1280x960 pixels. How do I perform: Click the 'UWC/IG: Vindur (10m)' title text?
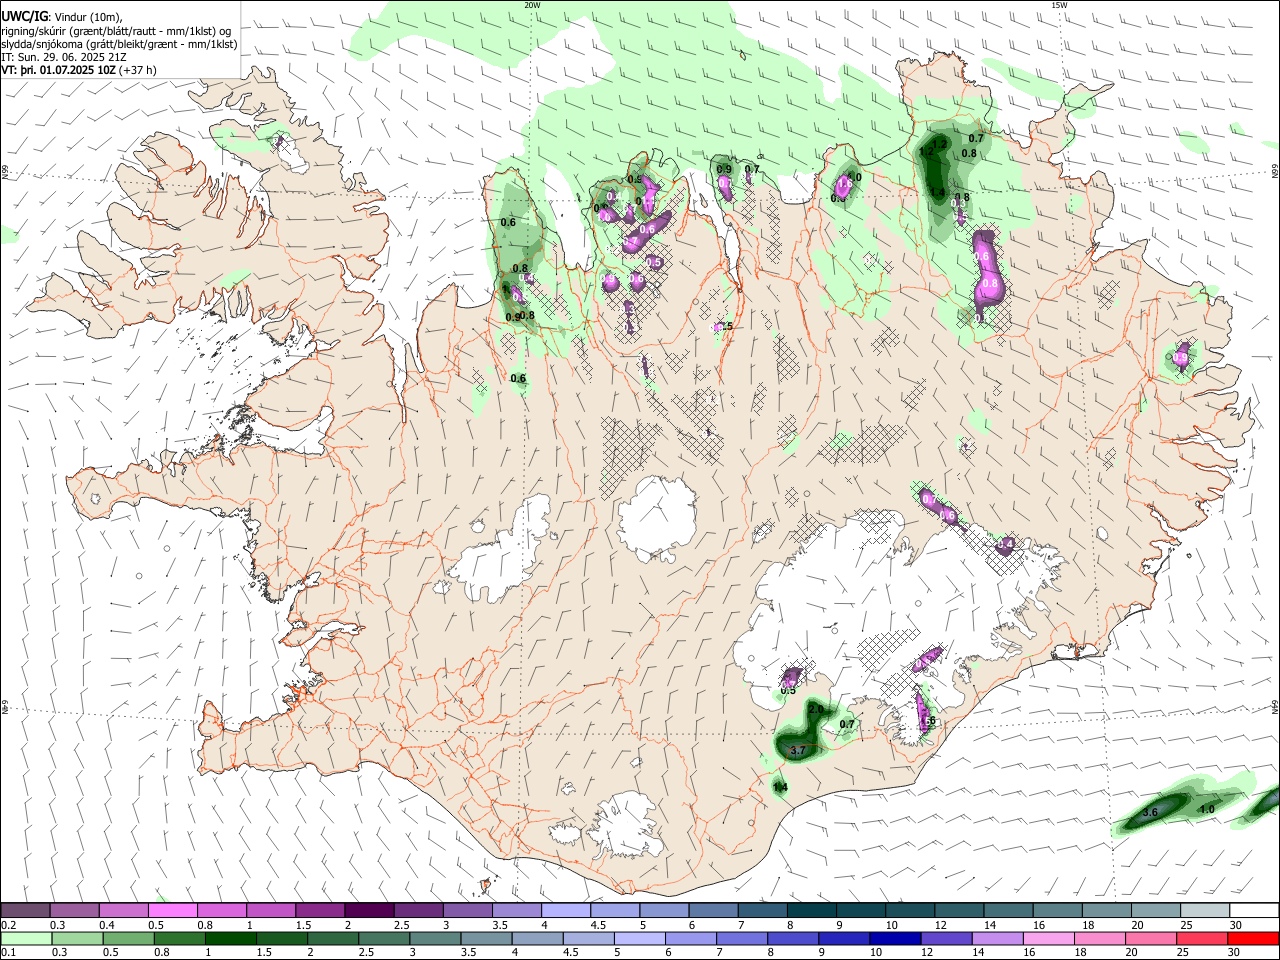coord(62,17)
